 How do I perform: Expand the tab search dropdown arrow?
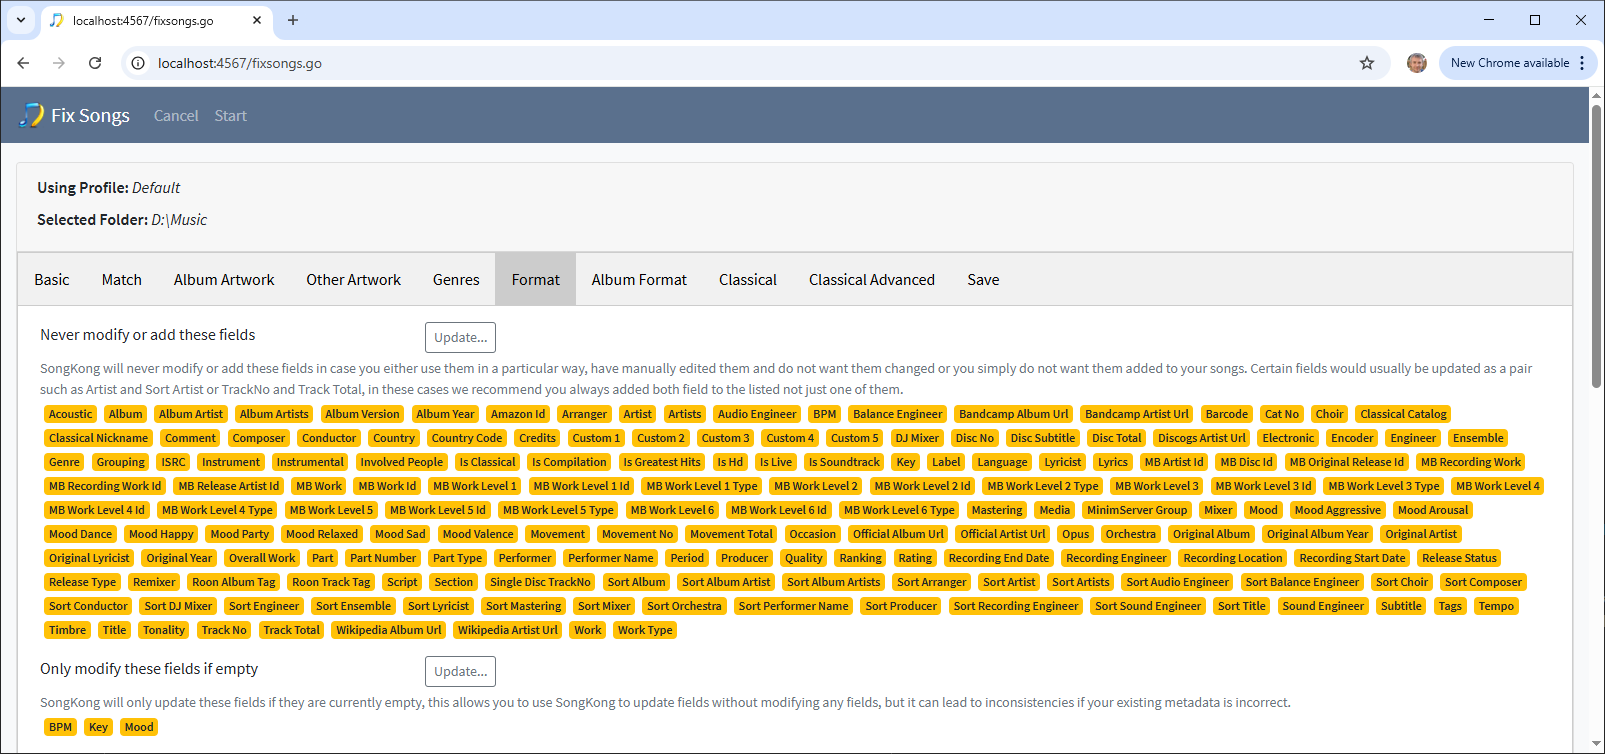pyautogui.click(x=20, y=20)
